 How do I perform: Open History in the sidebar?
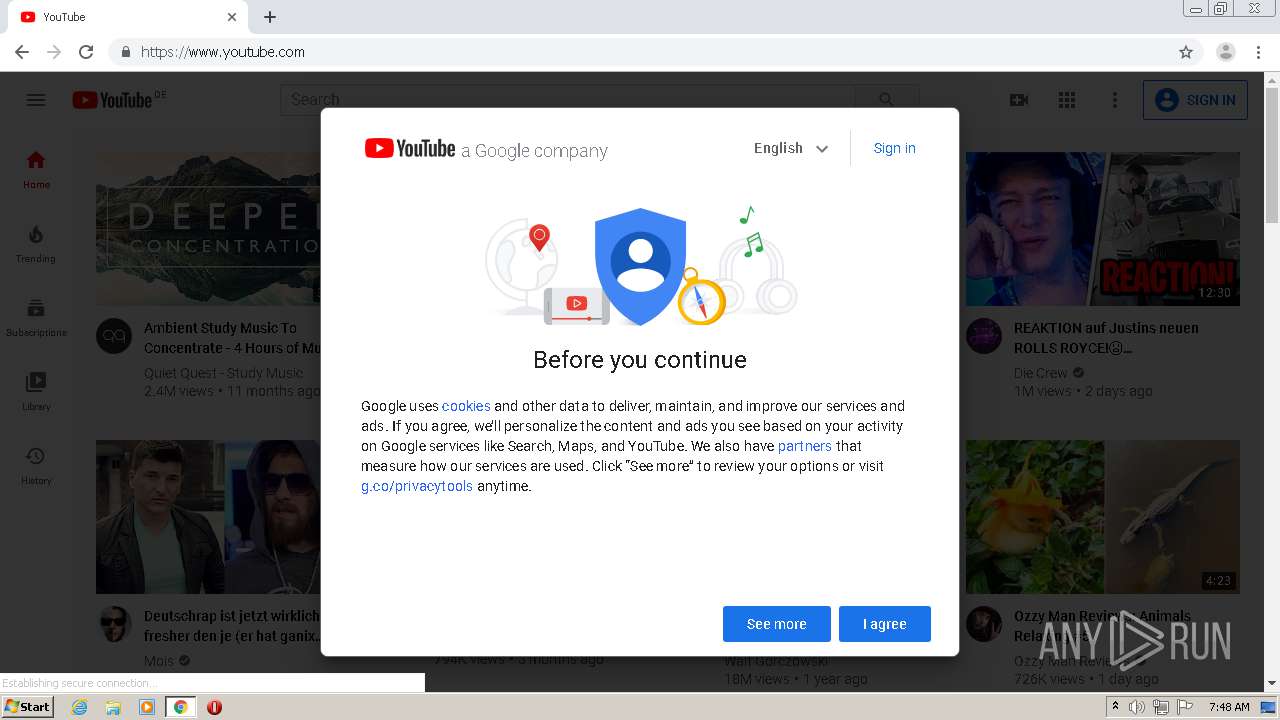click(36, 465)
